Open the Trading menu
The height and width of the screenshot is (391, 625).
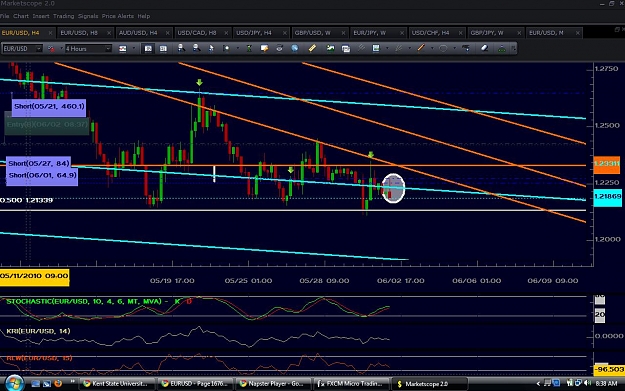(63, 16)
